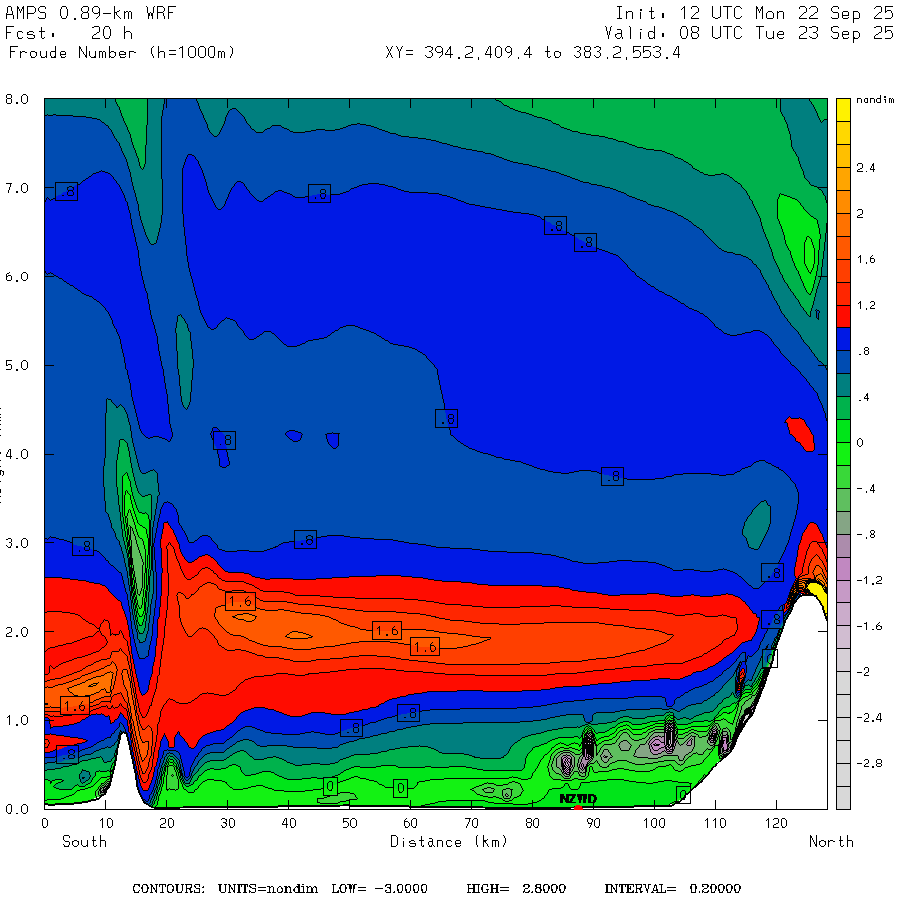Click the colorbar value label '-1.6'

[869, 626]
